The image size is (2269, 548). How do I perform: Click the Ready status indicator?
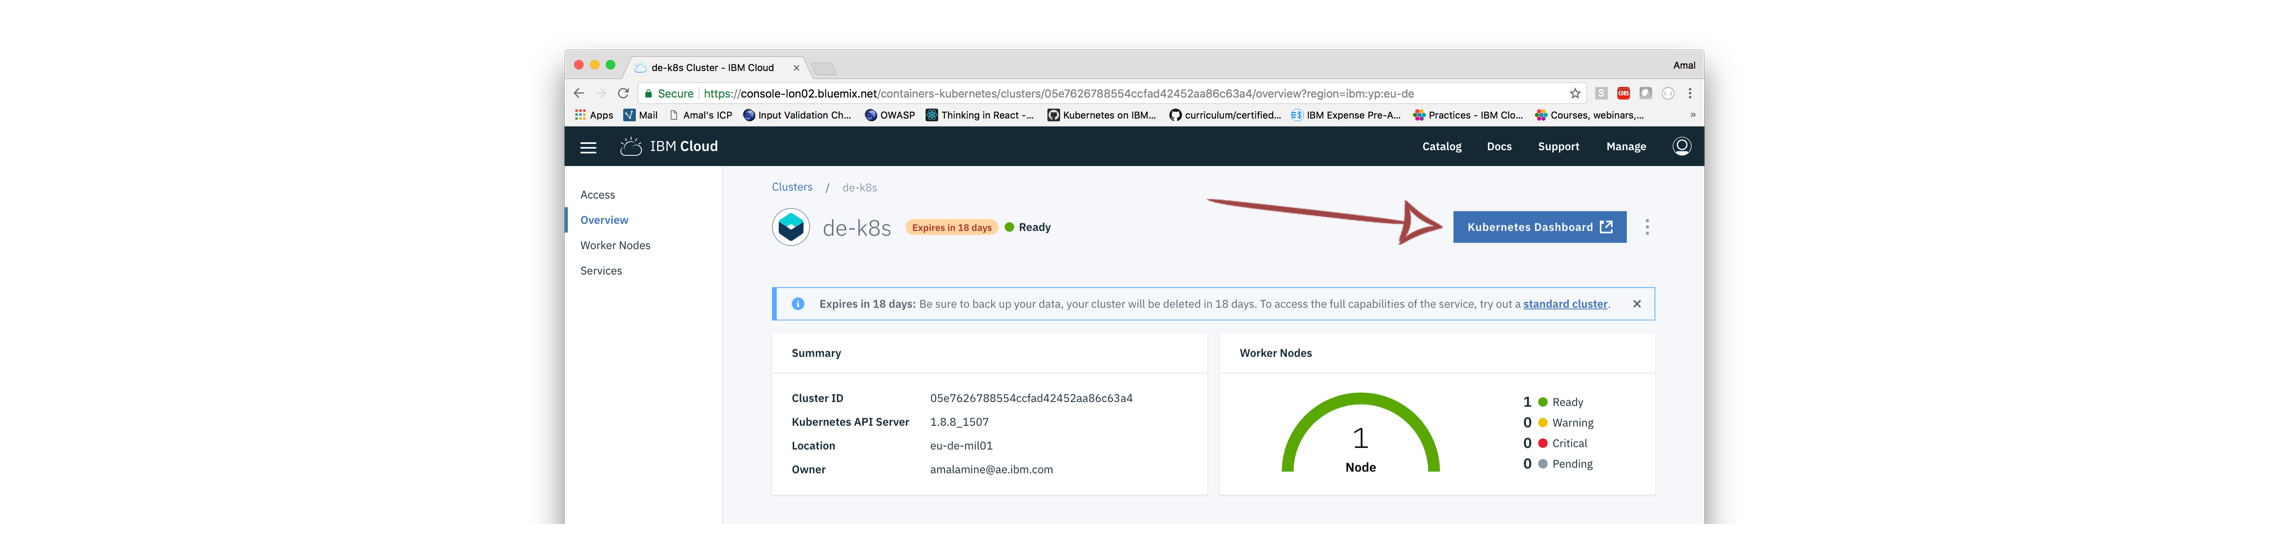tap(1027, 228)
